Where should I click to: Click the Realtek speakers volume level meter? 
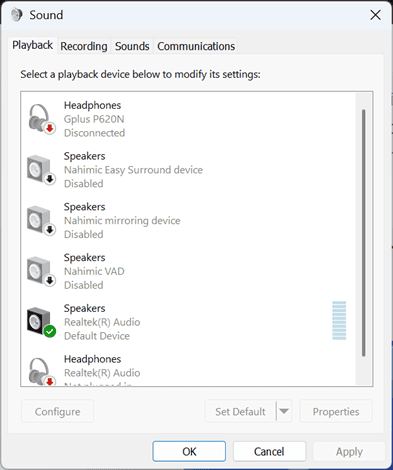pyautogui.click(x=339, y=321)
